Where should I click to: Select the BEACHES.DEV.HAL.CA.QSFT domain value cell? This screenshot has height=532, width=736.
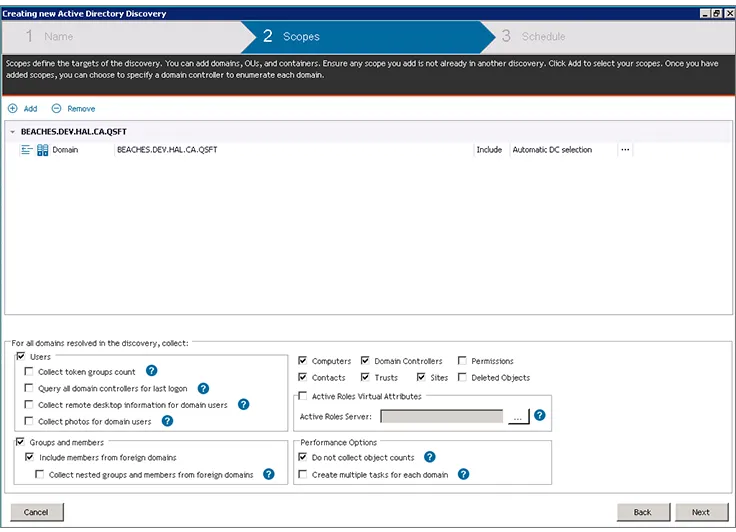[294, 150]
